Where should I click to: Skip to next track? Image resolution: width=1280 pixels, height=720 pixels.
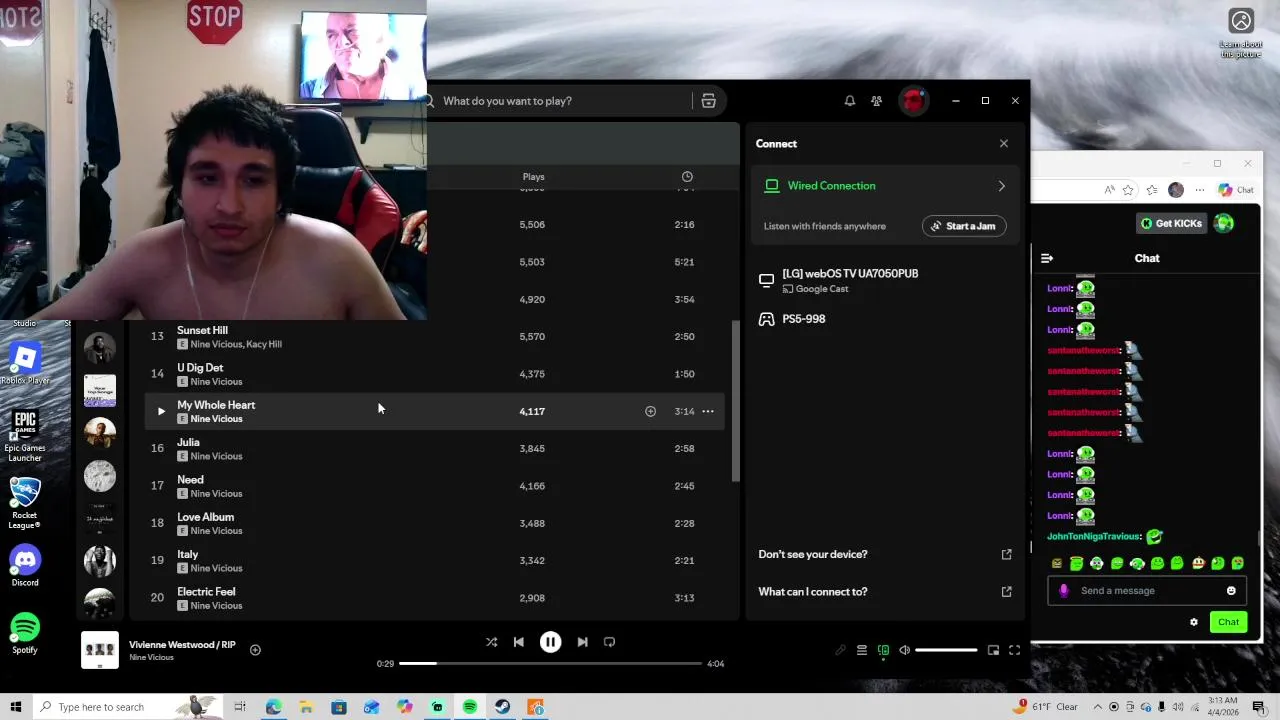582,642
